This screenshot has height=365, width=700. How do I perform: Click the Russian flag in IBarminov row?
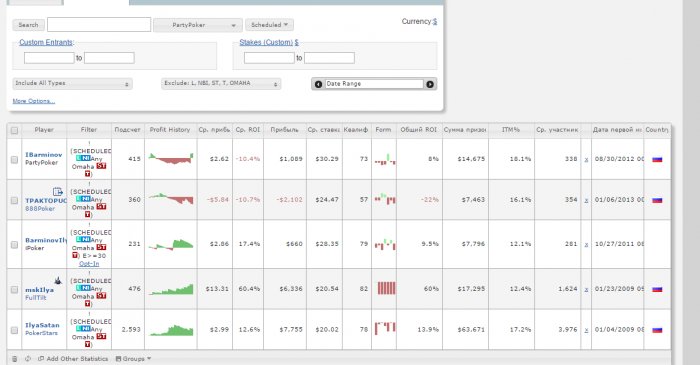tap(657, 159)
